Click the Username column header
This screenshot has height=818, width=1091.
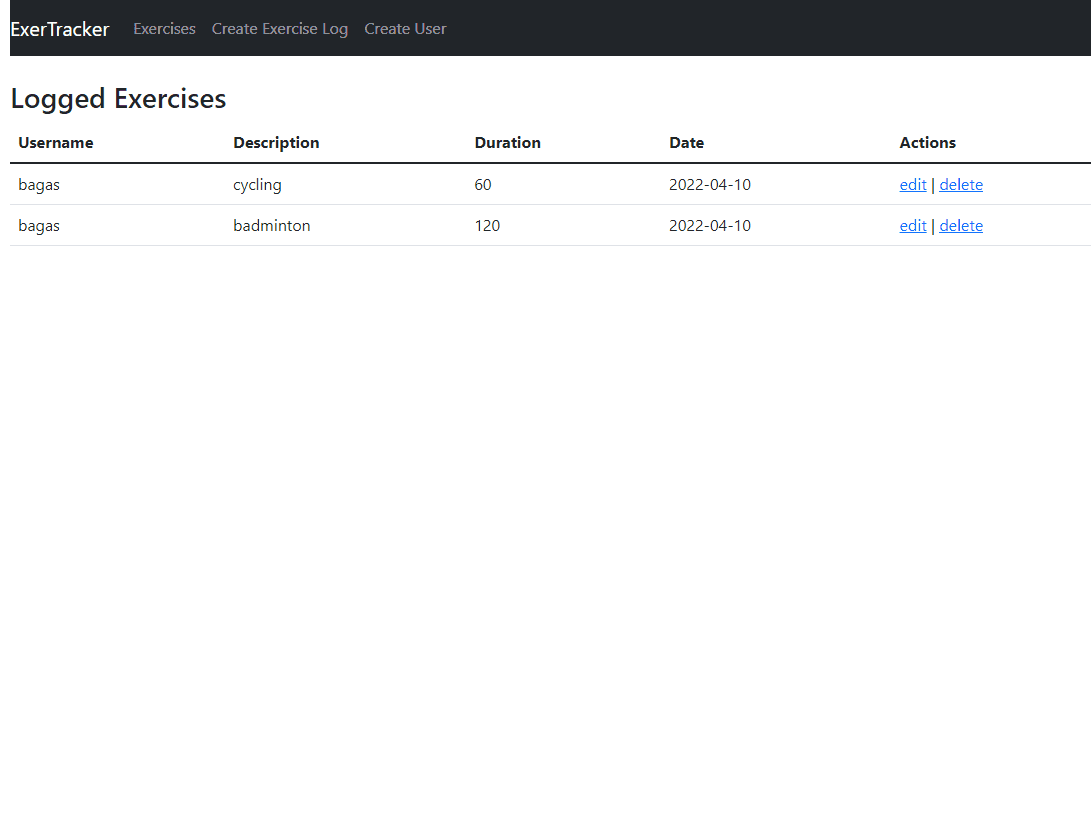[56, 143]
